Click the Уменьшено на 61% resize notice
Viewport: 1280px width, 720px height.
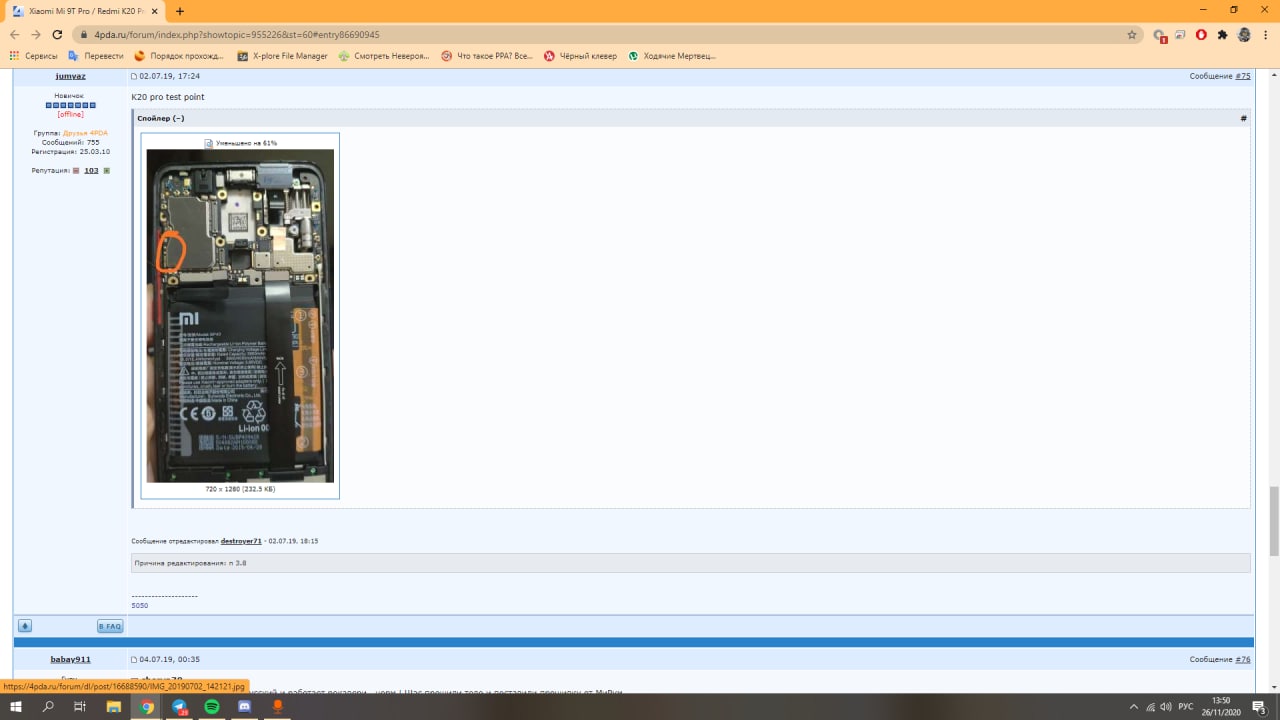pos(241,143)
